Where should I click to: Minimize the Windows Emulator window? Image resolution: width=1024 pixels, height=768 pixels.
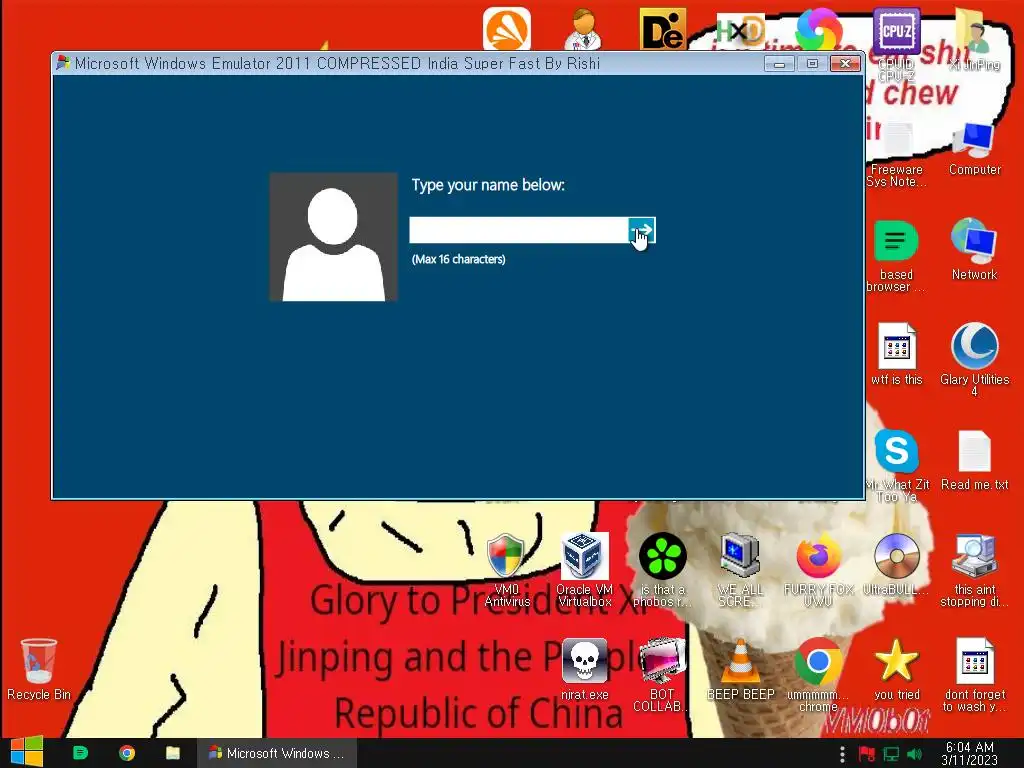click(778, 63)
